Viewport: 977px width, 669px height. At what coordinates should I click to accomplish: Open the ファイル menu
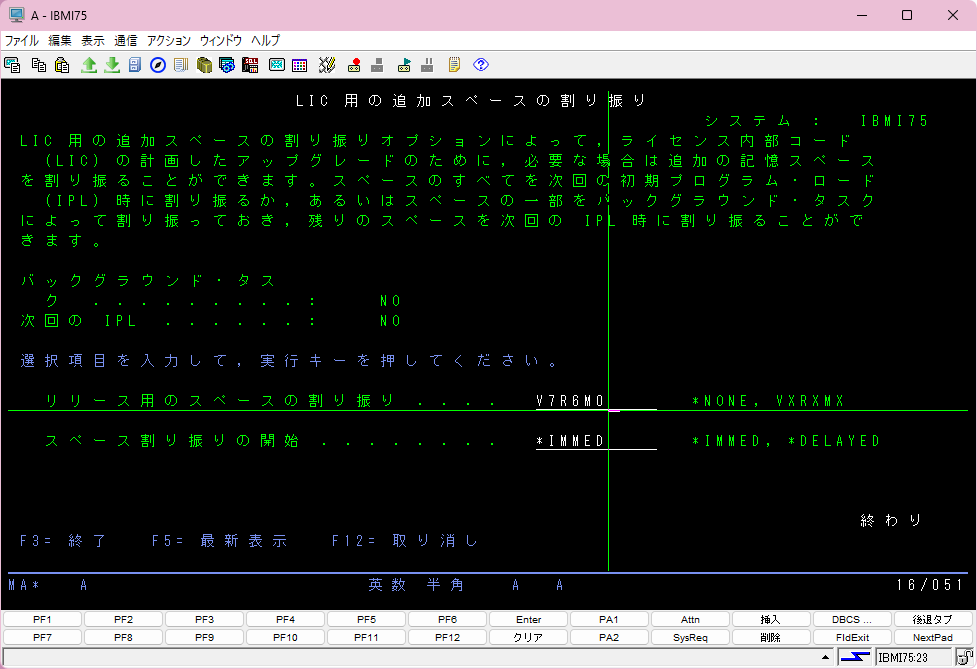tap(18, 41)
